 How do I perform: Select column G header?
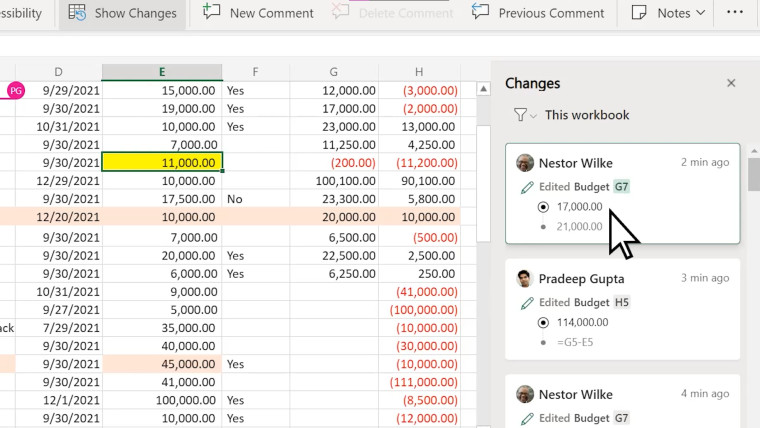[333, 72]
